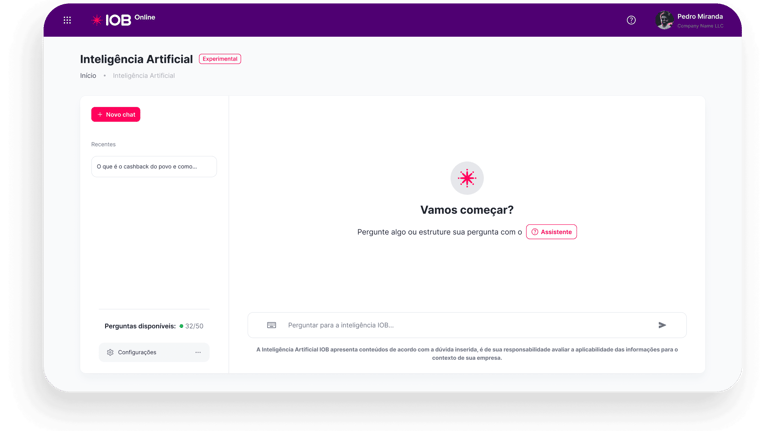Go to Início breadcrumb link
768x431 pixels.
pos(88,75)
